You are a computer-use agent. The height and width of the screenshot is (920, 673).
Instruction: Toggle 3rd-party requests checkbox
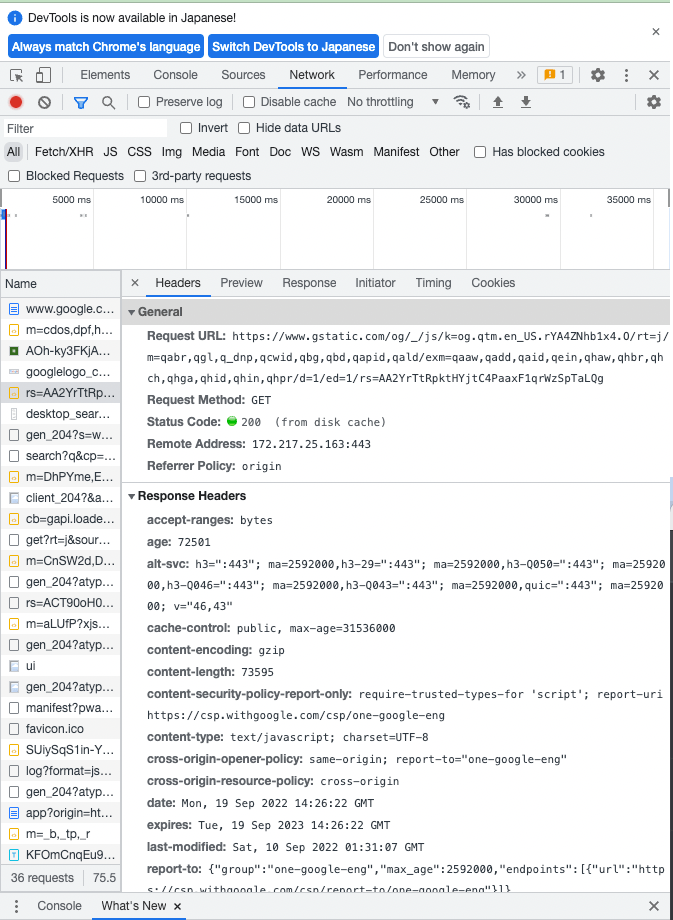click(x=140, y=176)
